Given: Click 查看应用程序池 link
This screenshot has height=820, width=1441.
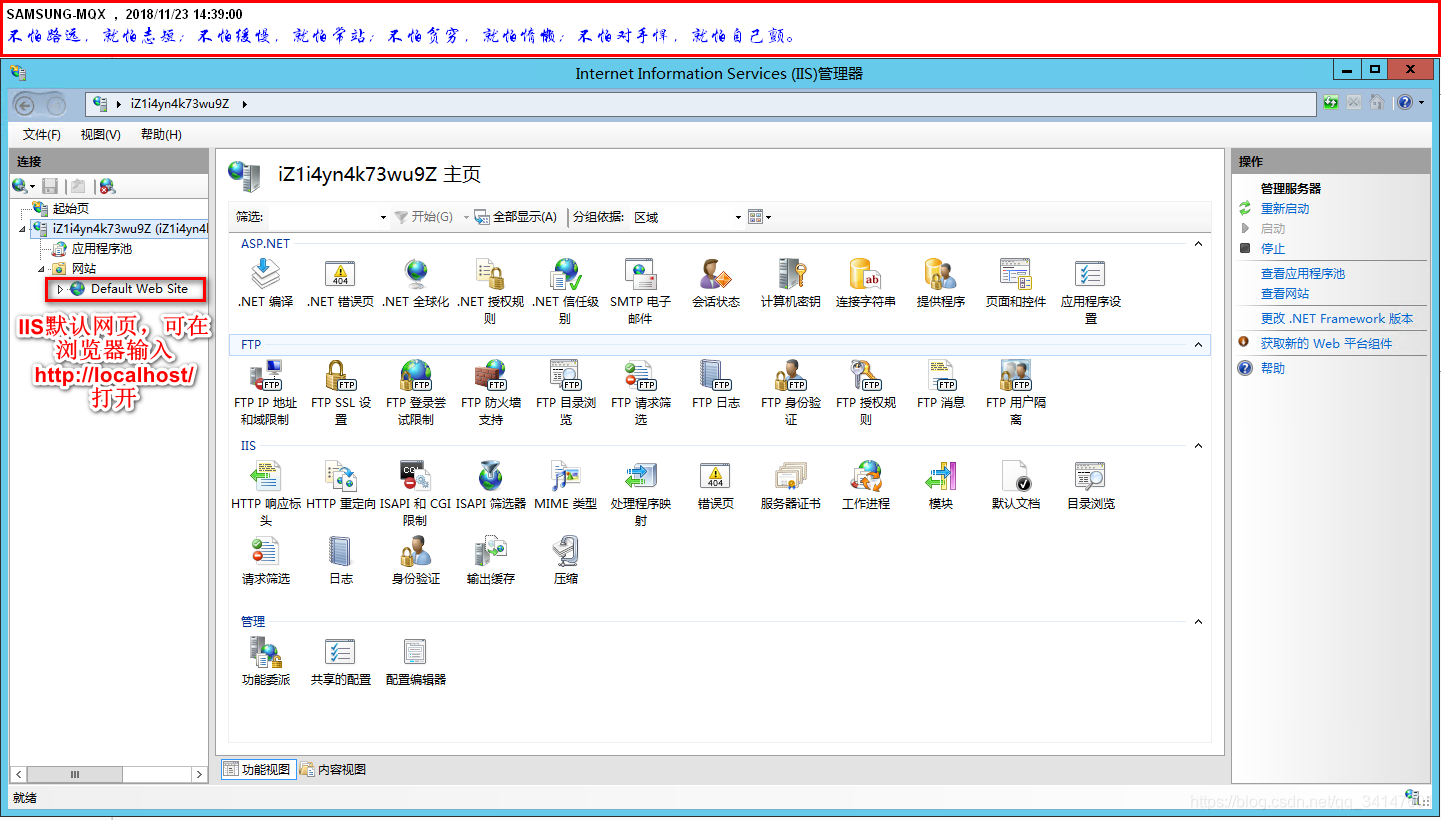Looking at the screenshot, I should click(1303, 274).
